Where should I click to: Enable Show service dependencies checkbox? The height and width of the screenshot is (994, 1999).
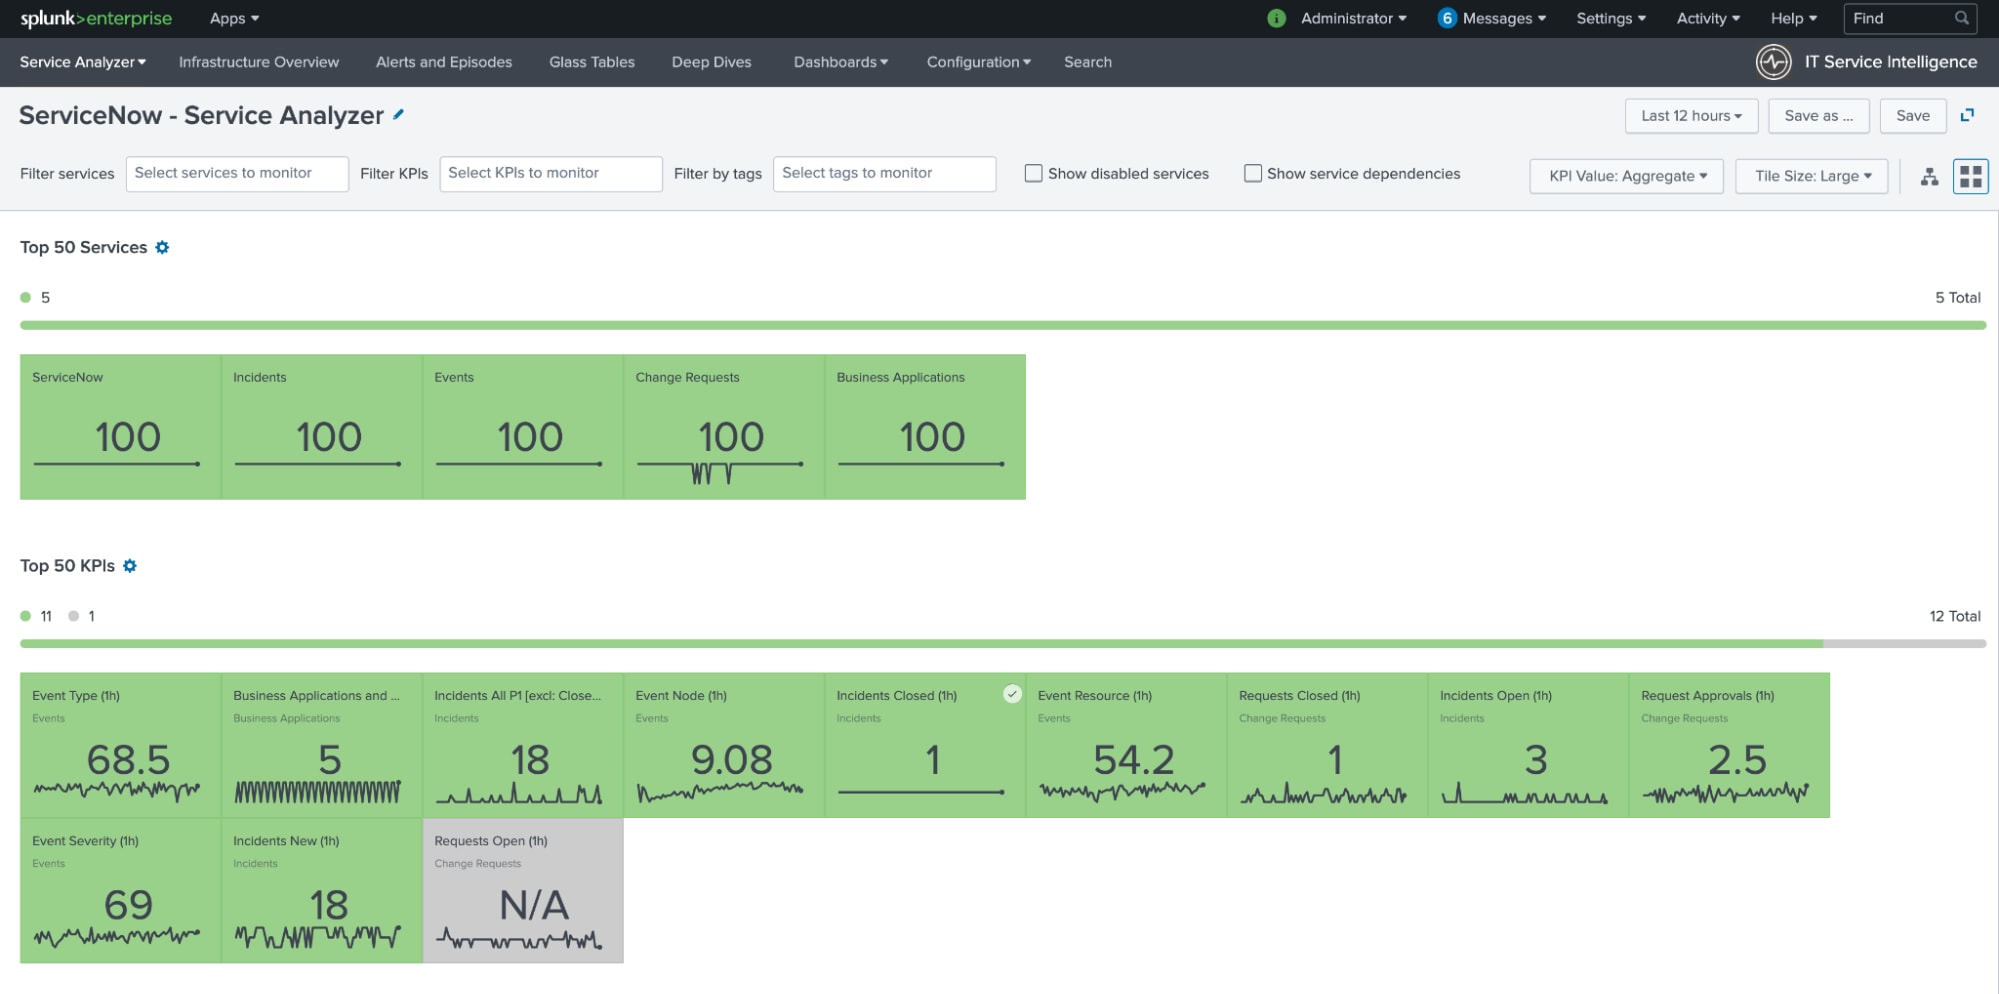point(1253,173)
